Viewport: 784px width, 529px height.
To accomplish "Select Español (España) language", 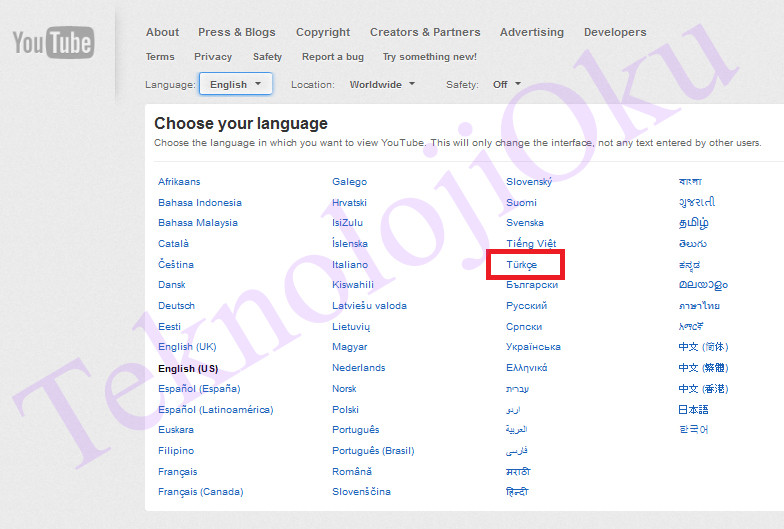I will point(199,388).
